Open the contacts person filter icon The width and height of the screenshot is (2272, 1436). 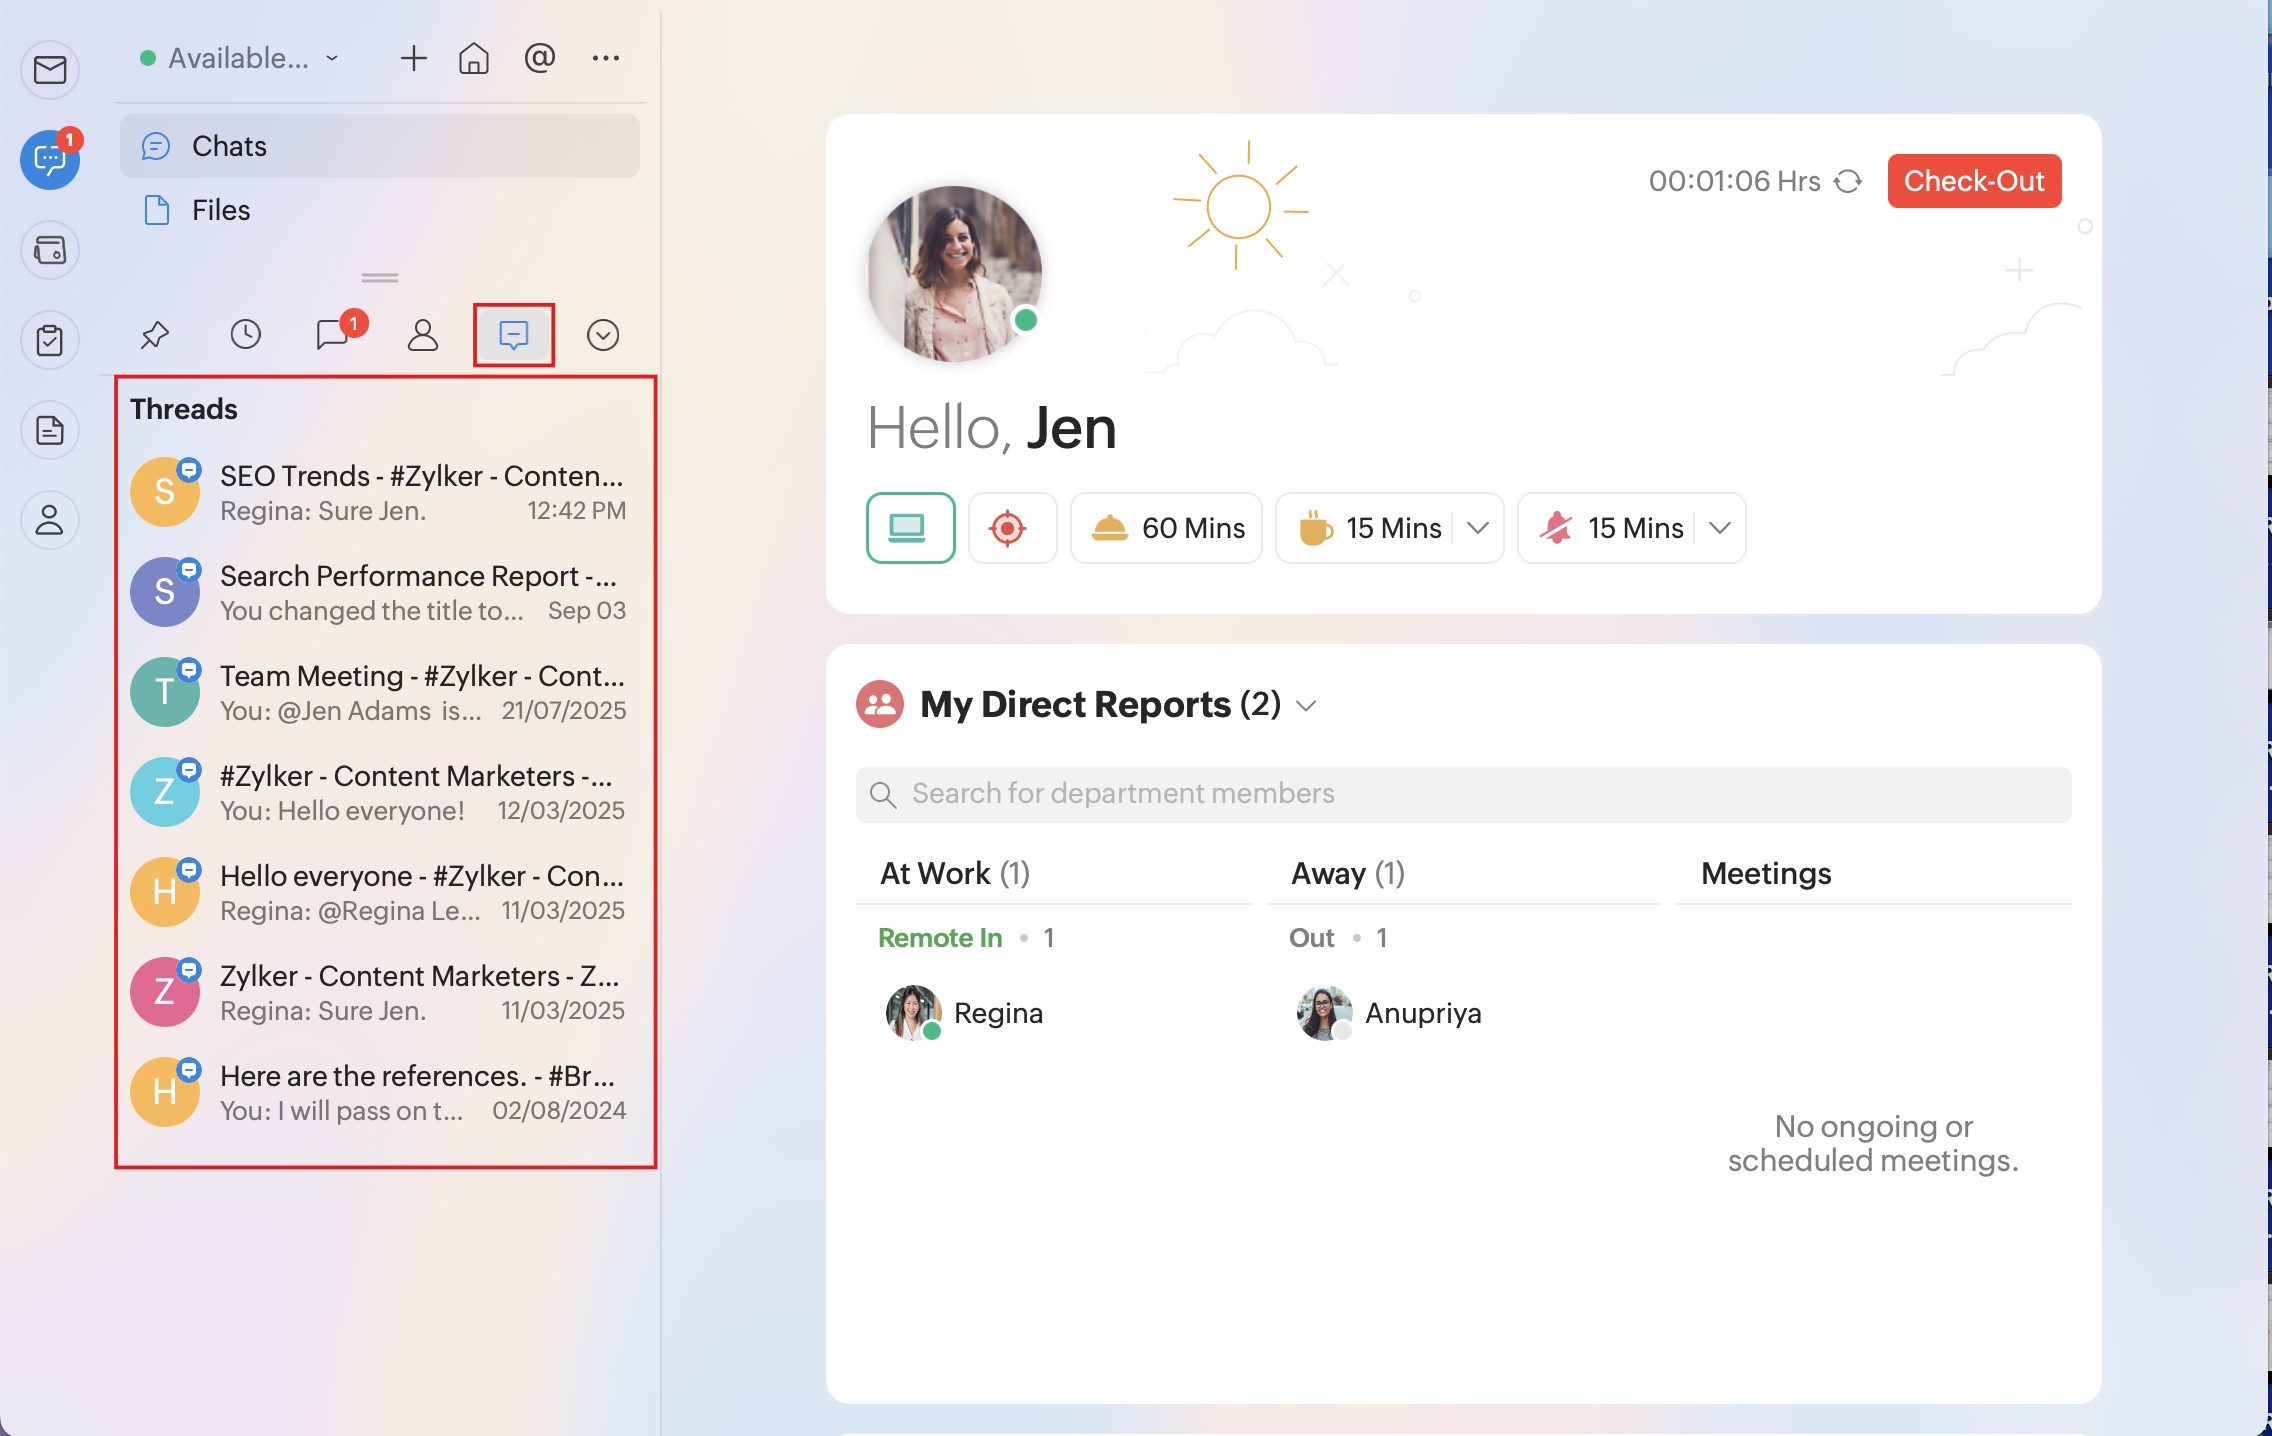(x=423, y=335)
